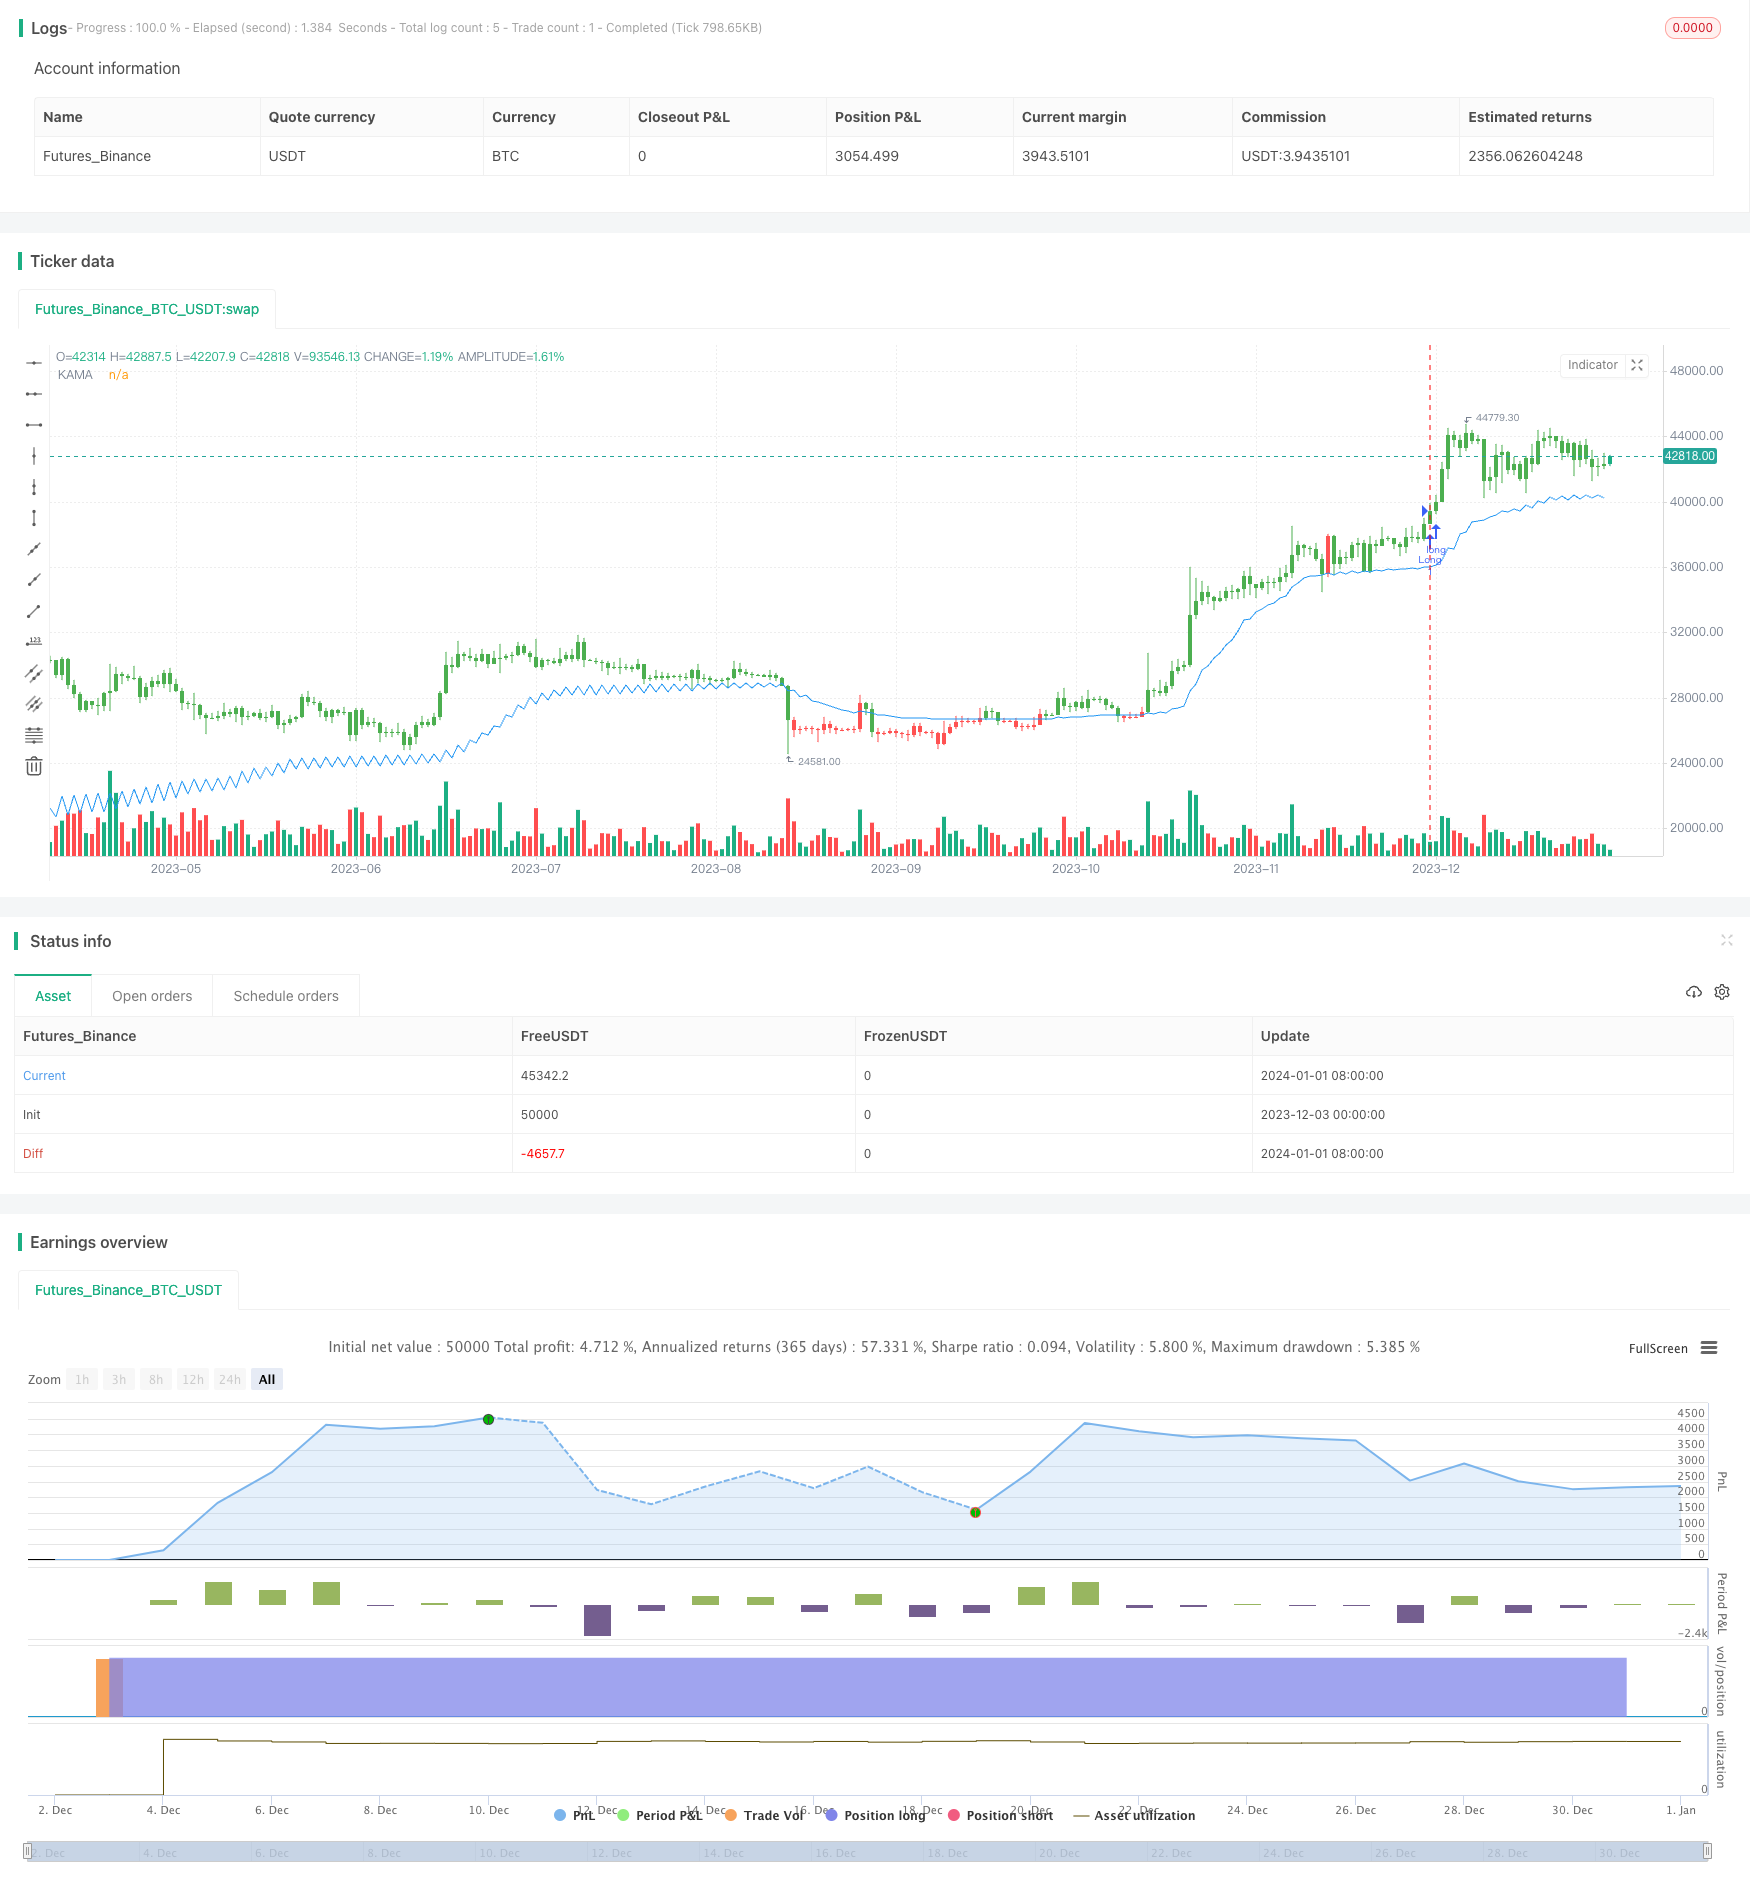Set earnings zoom to 12h
The image size is (1750, 1891).
(x=193, y=1379)
